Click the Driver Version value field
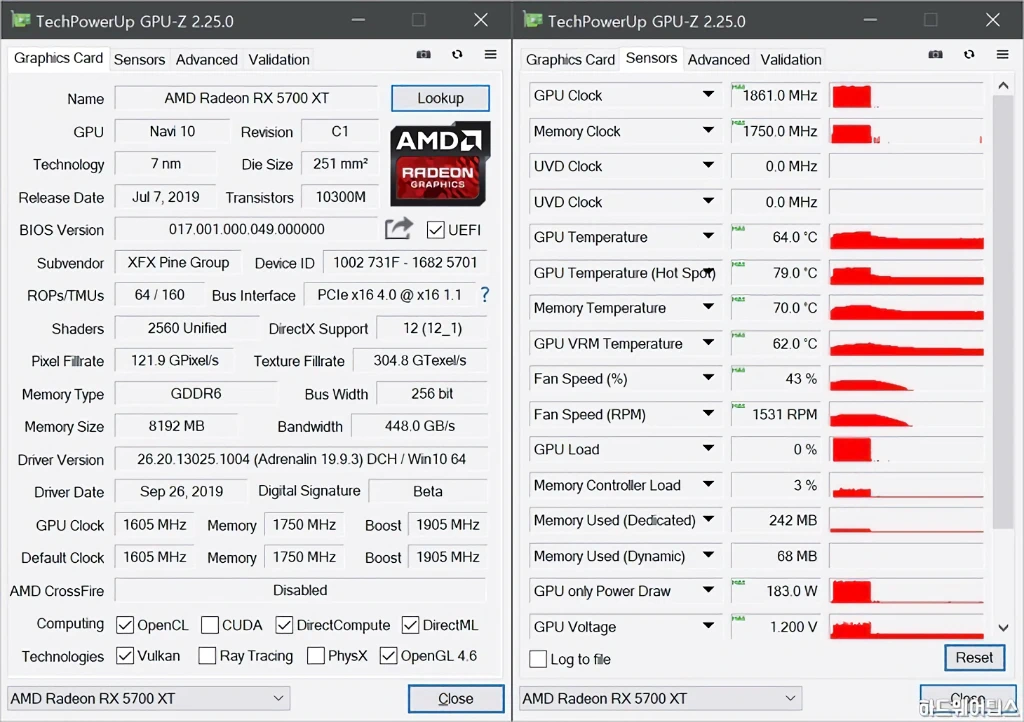1024x722 pixels. coord(301,459)
